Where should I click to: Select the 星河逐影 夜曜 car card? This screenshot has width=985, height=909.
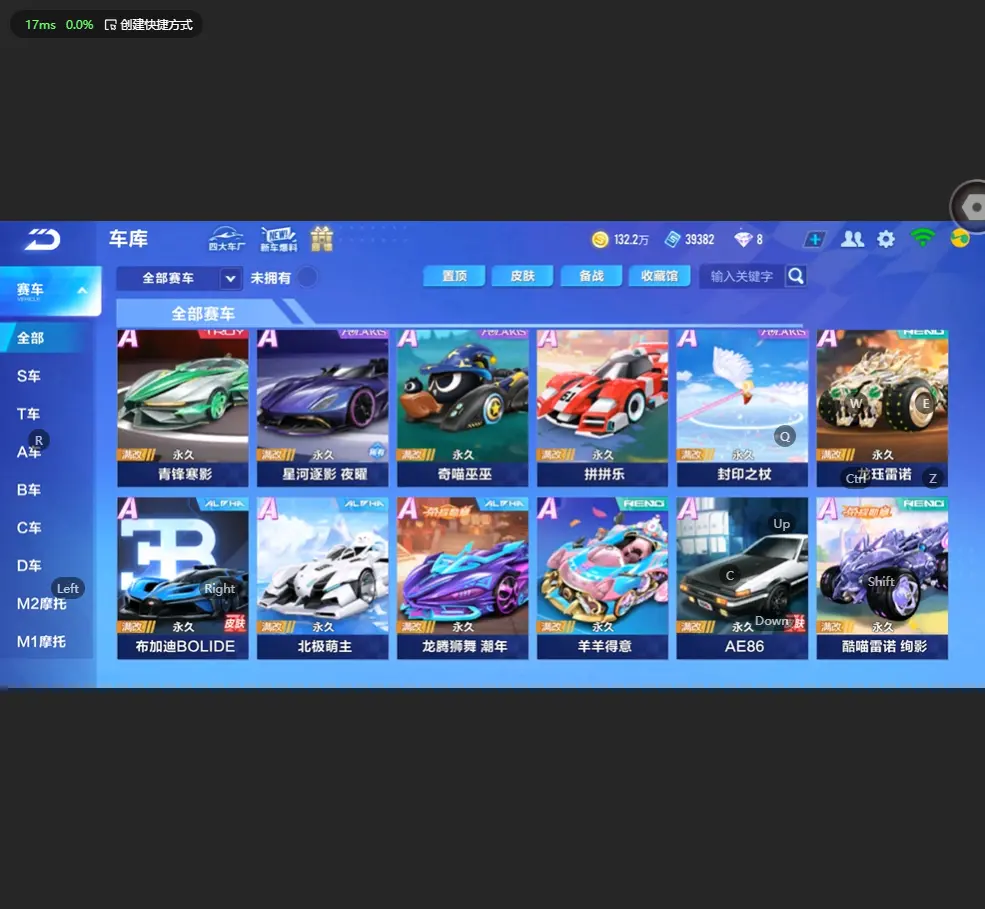point(323,408)
